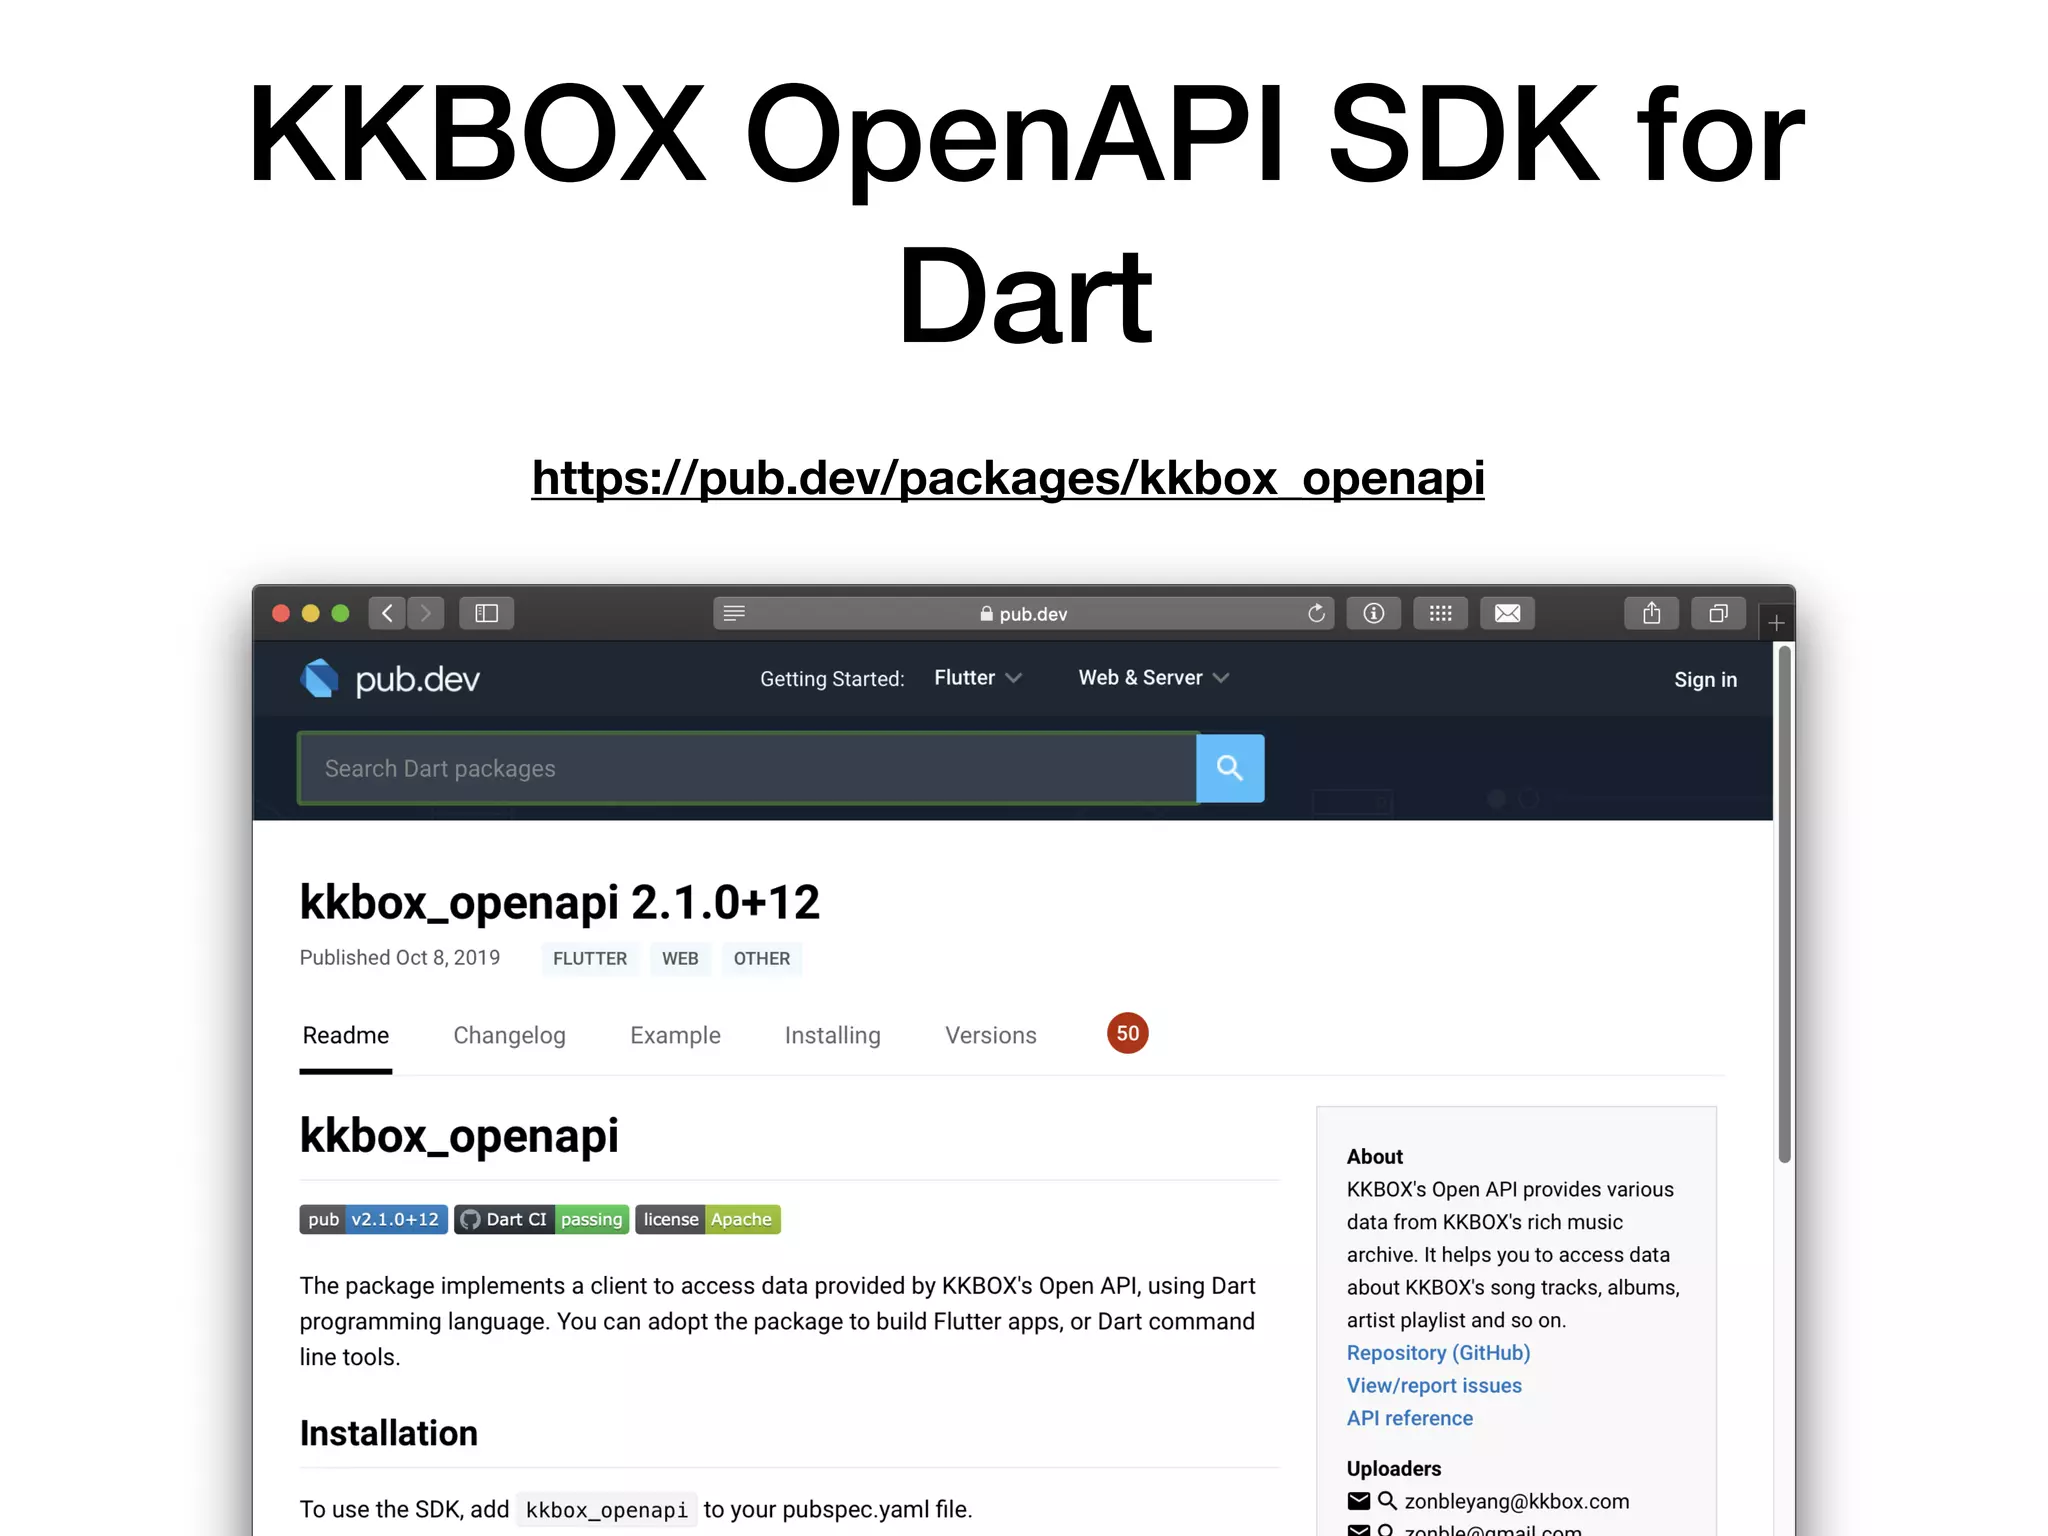Focus the Search Dart packages field
Screen dimensions: 2048x1536
747,768
